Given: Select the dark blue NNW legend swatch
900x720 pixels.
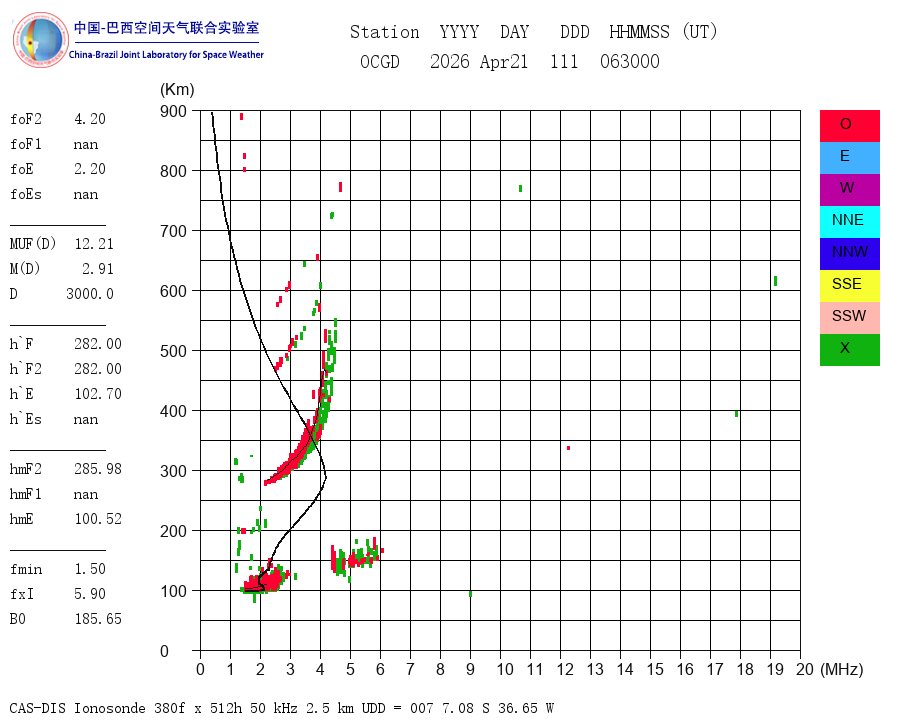Looking at the screenshot, I should 849,254.
